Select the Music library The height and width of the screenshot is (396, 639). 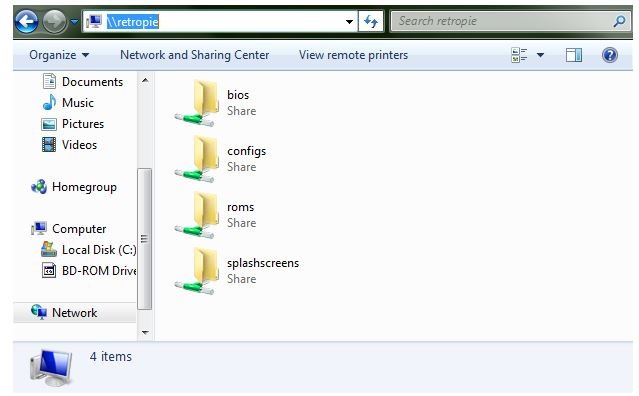77,103
